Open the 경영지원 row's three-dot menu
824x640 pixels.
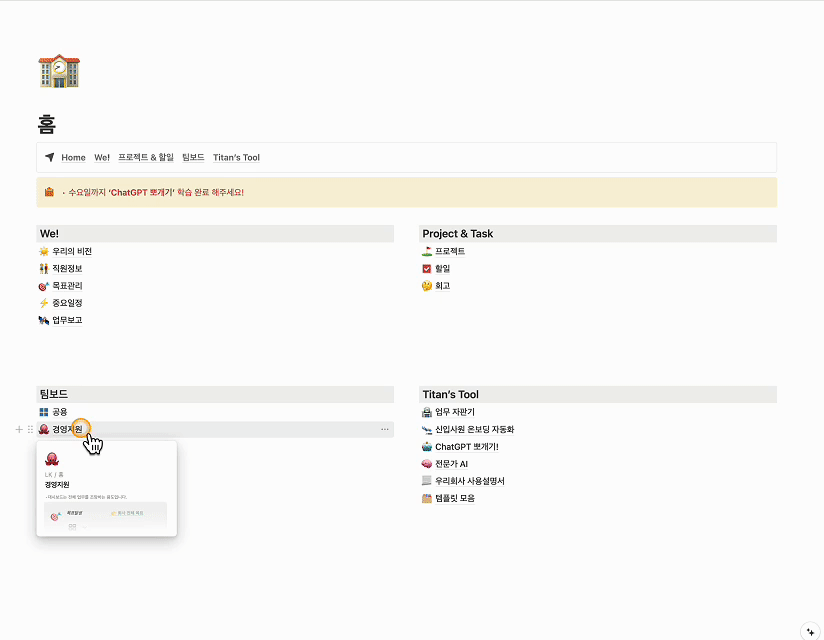[x=385, y=429]
